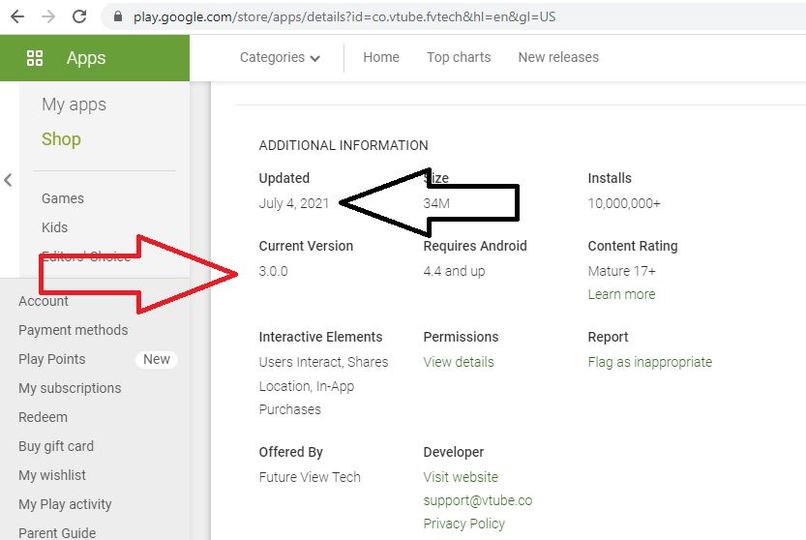
Task: Open My wishlist
Action: (x=52, y=475)
